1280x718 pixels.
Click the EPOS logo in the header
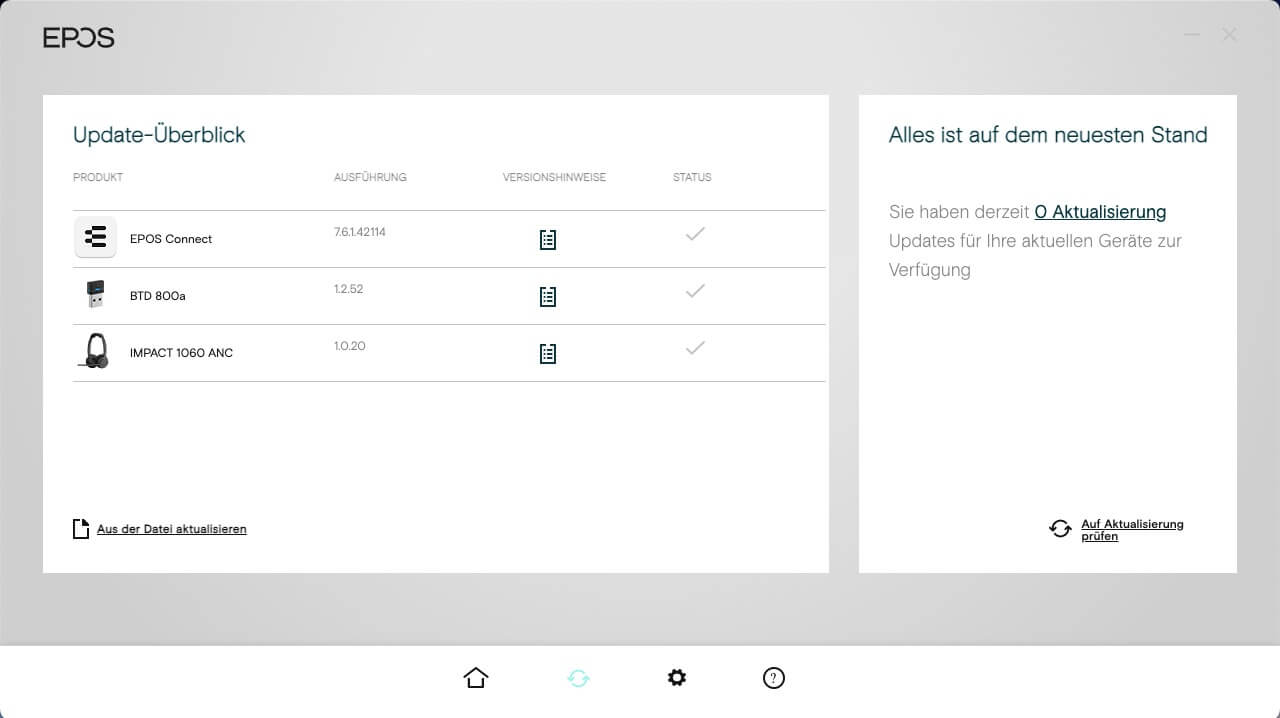tap(79, 38)
